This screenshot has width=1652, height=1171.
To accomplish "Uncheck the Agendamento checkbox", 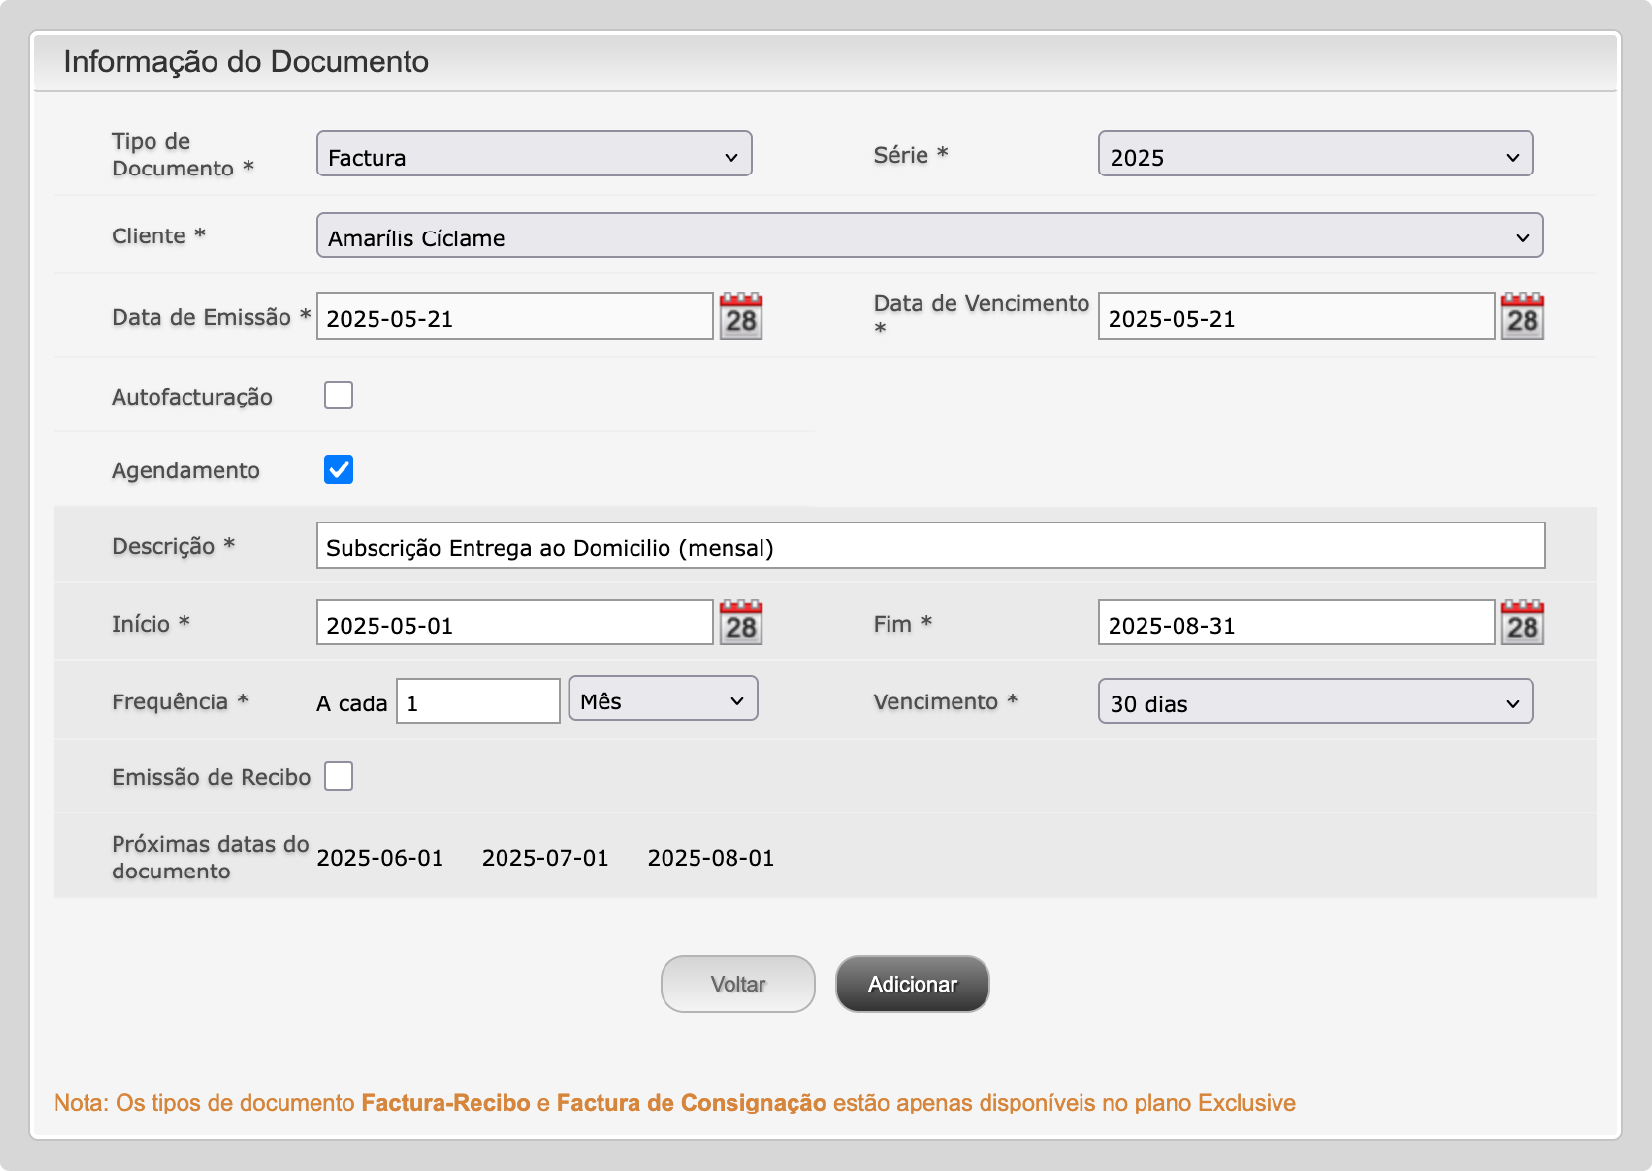I will point(338,469).
